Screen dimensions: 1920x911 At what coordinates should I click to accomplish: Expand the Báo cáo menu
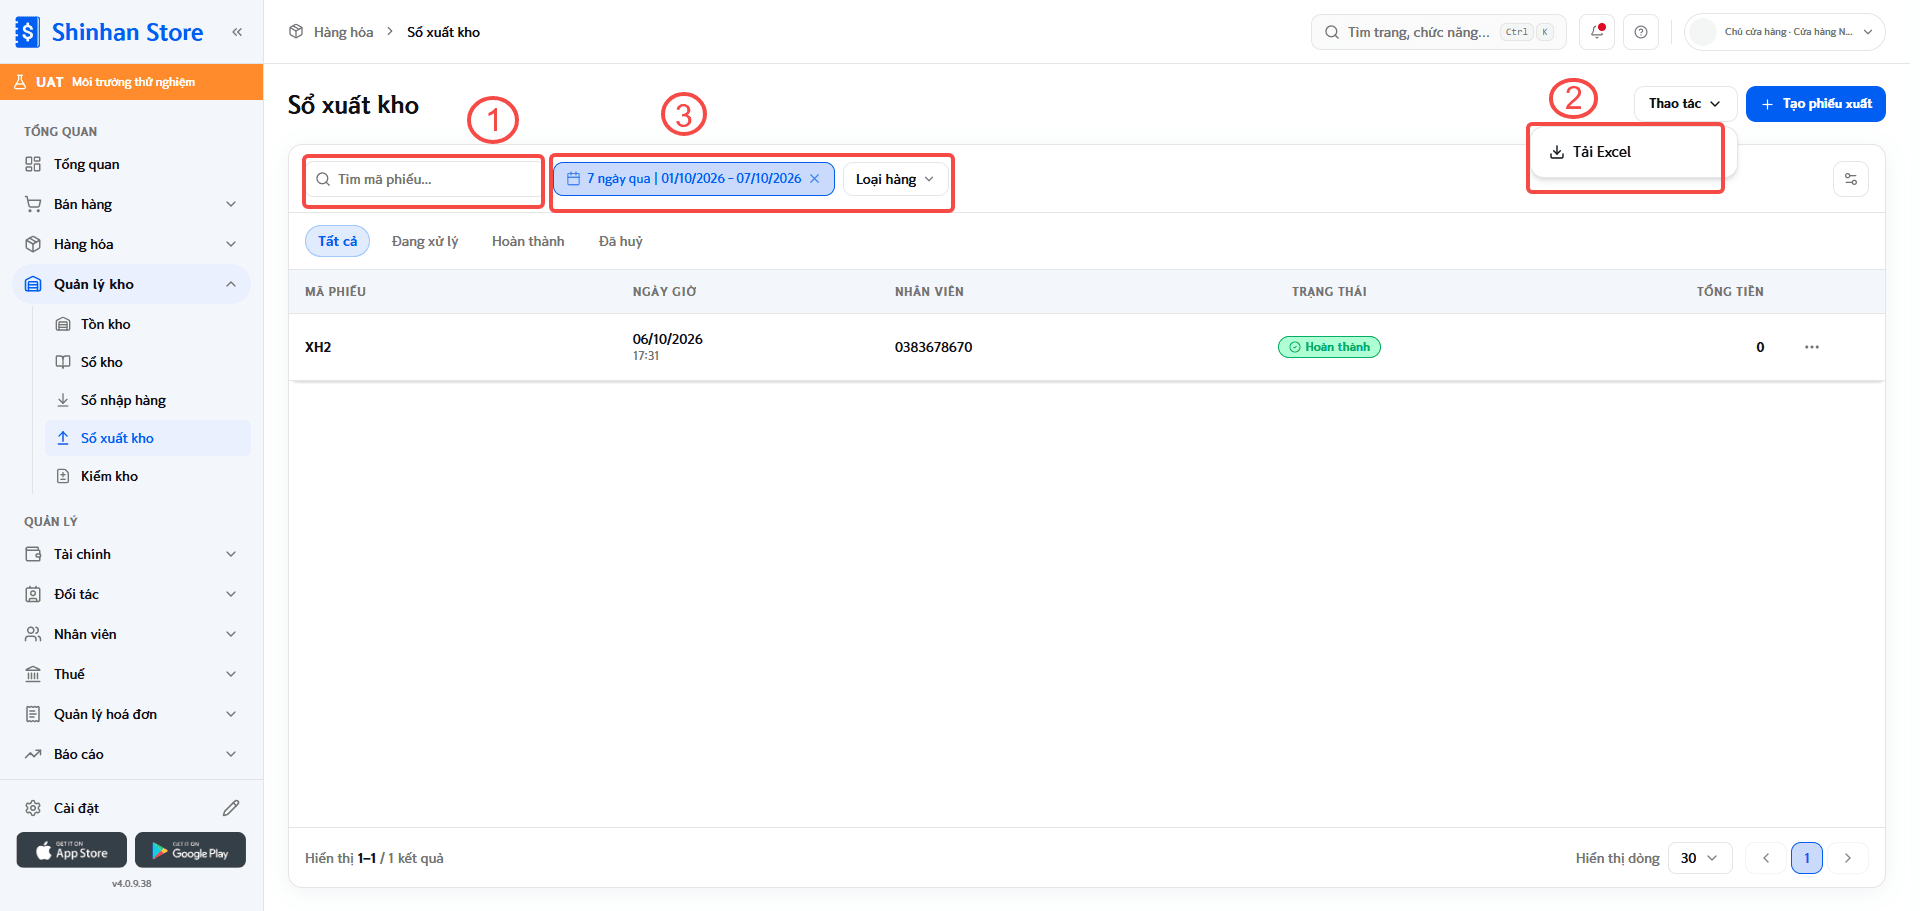131,754
